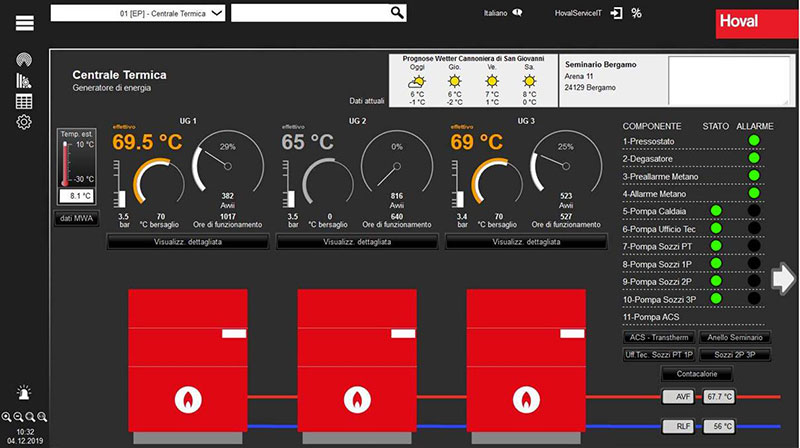Open the table grid view icon

pos(24,101)
